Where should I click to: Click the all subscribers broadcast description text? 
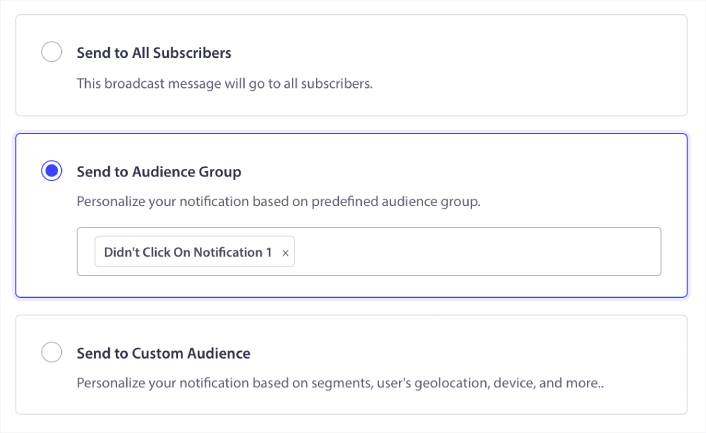click(x=224, y=83)
